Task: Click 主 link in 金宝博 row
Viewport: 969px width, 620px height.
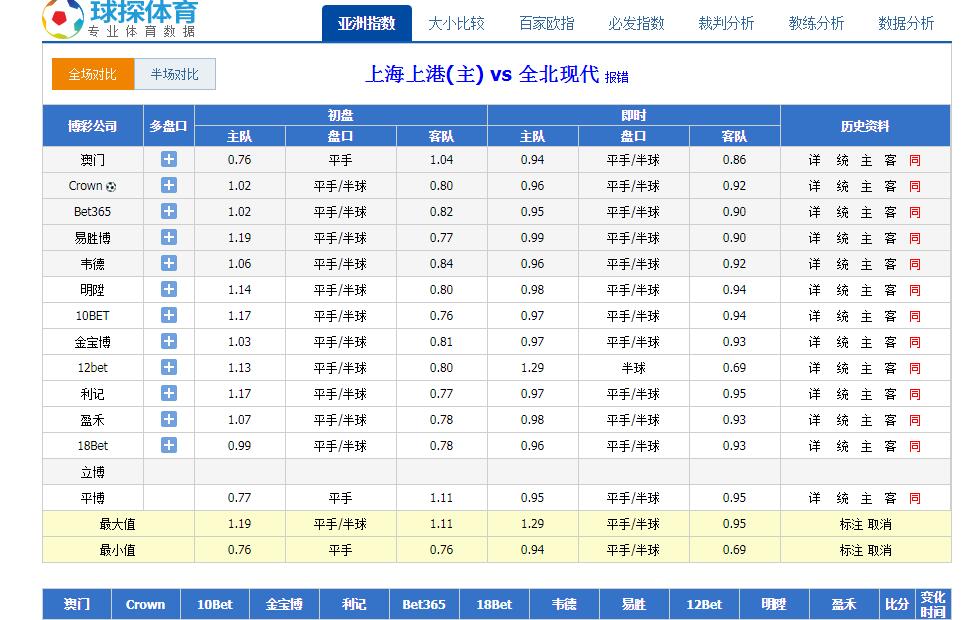Action: (866, 342)
